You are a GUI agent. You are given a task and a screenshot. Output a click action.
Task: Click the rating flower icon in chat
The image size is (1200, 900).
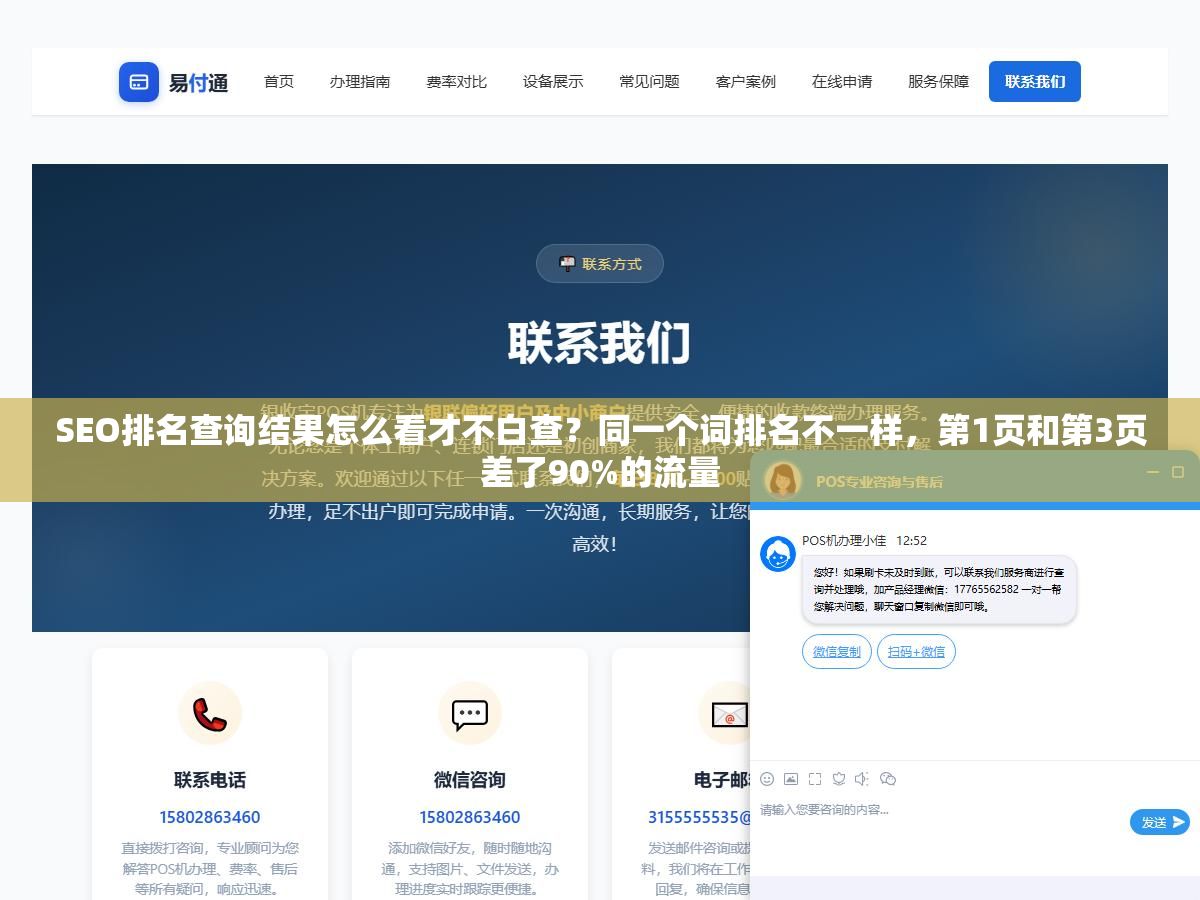point(839,779)
